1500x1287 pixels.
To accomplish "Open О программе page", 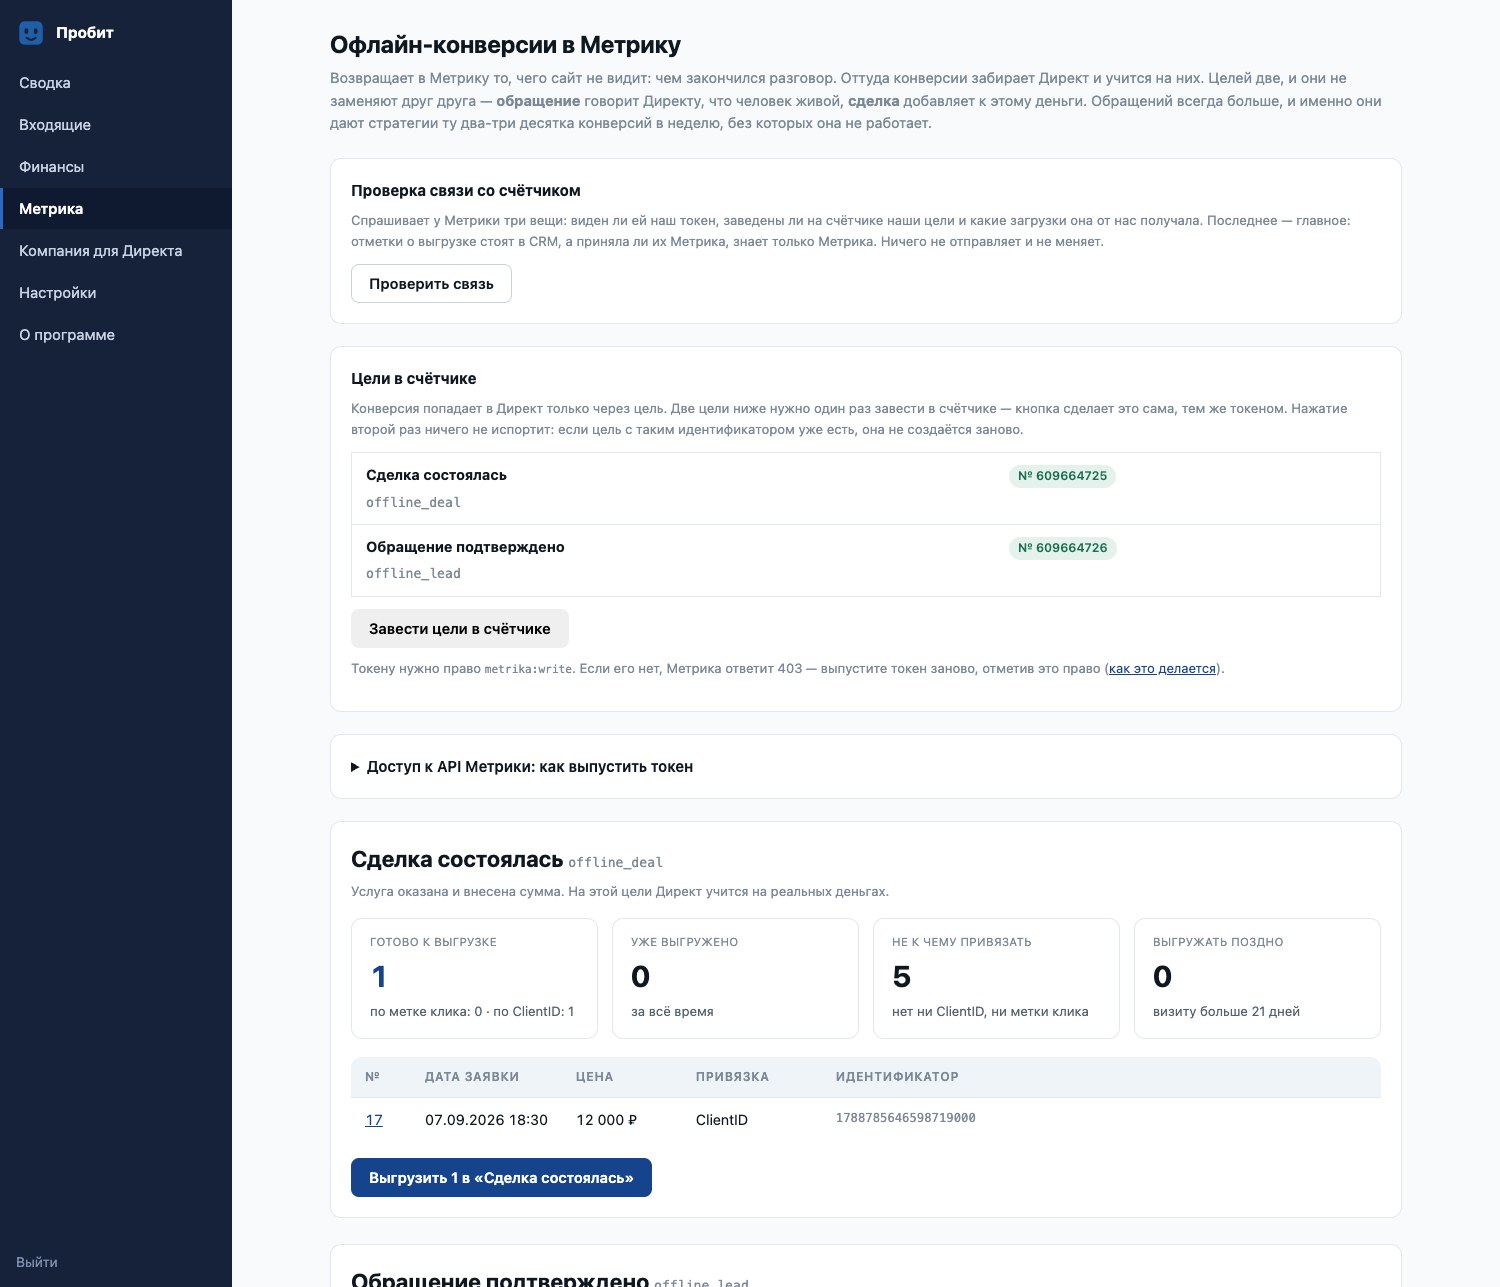I will pyautogui.click(x=67, y=335).
